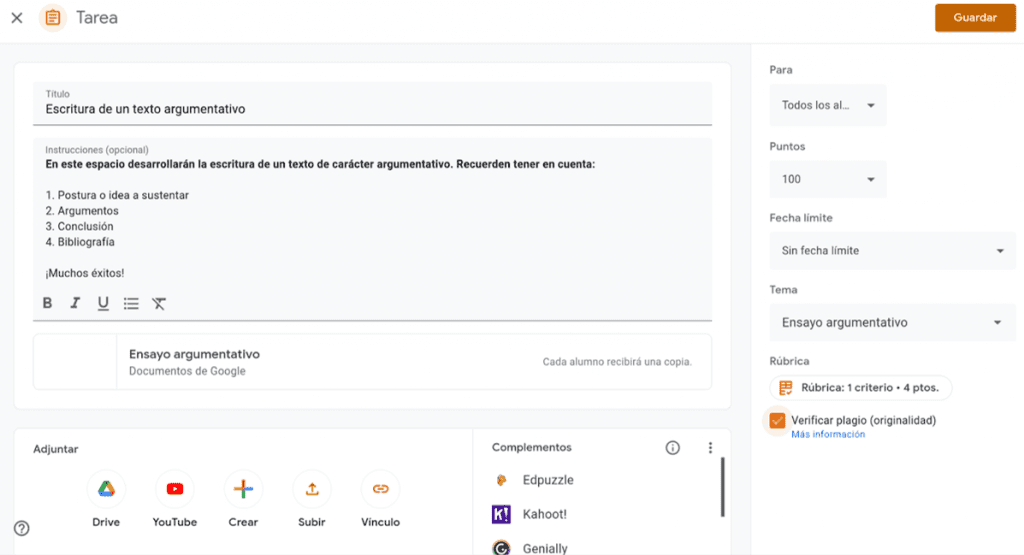Insert a bulleted list
Viewport: 1024px width, 555px height.
(x=131, y=303)
